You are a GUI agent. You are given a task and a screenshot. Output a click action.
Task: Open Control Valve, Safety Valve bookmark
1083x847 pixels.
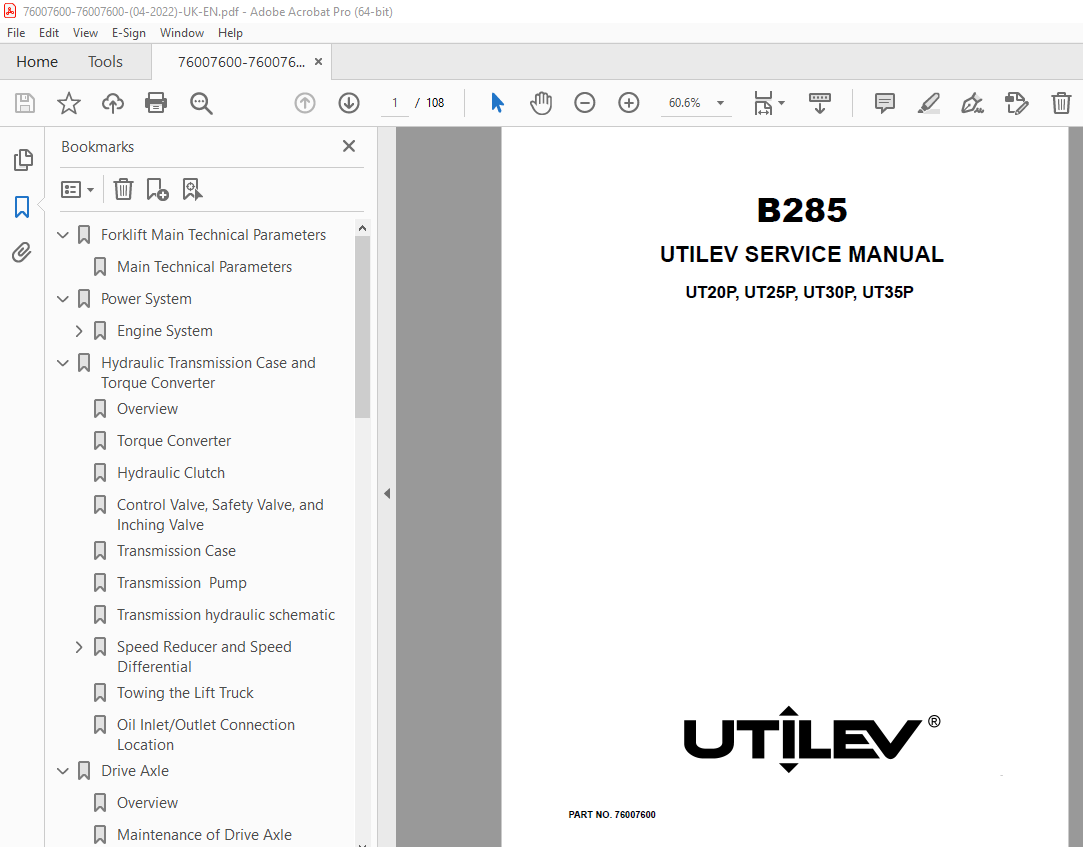(x=220, y=515)
